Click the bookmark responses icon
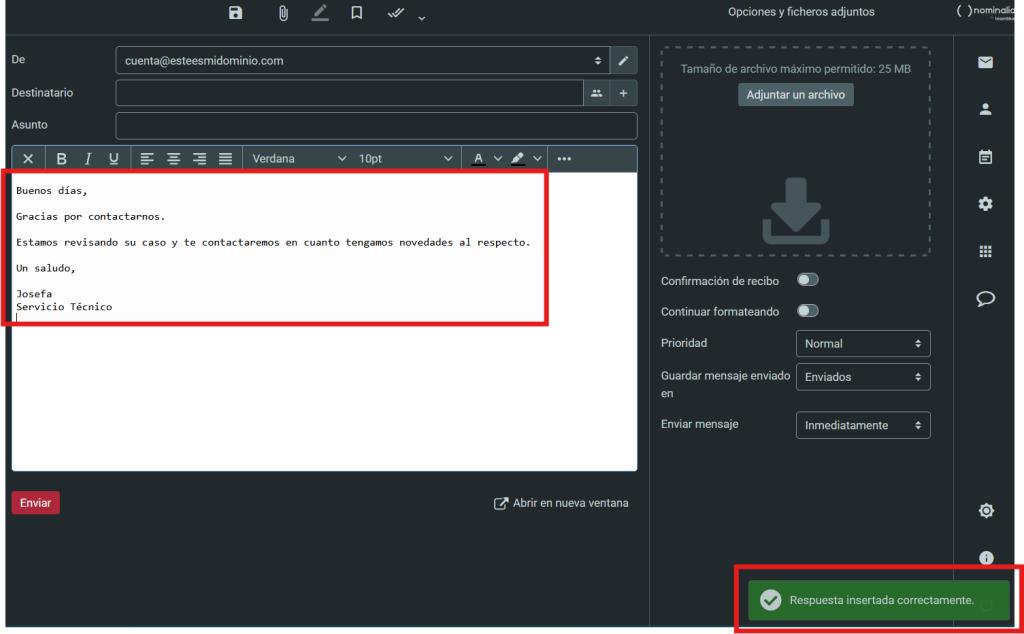The height and width of the screenshot is (634, 1024). click(x=356, y=13)
